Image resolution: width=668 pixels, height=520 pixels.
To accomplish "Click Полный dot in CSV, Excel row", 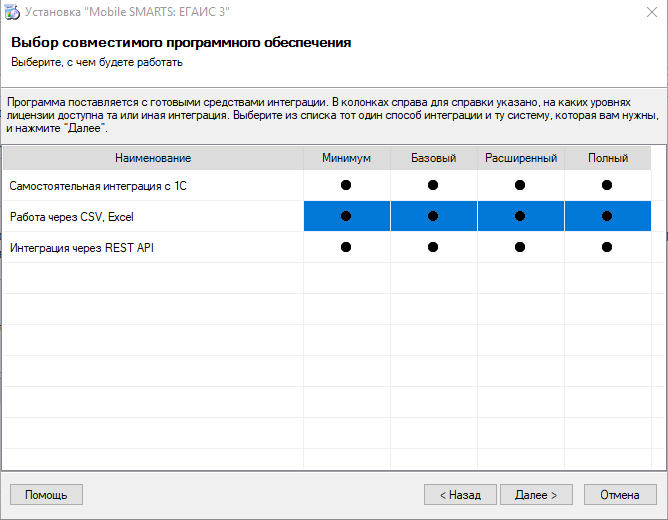I will 607,216.
